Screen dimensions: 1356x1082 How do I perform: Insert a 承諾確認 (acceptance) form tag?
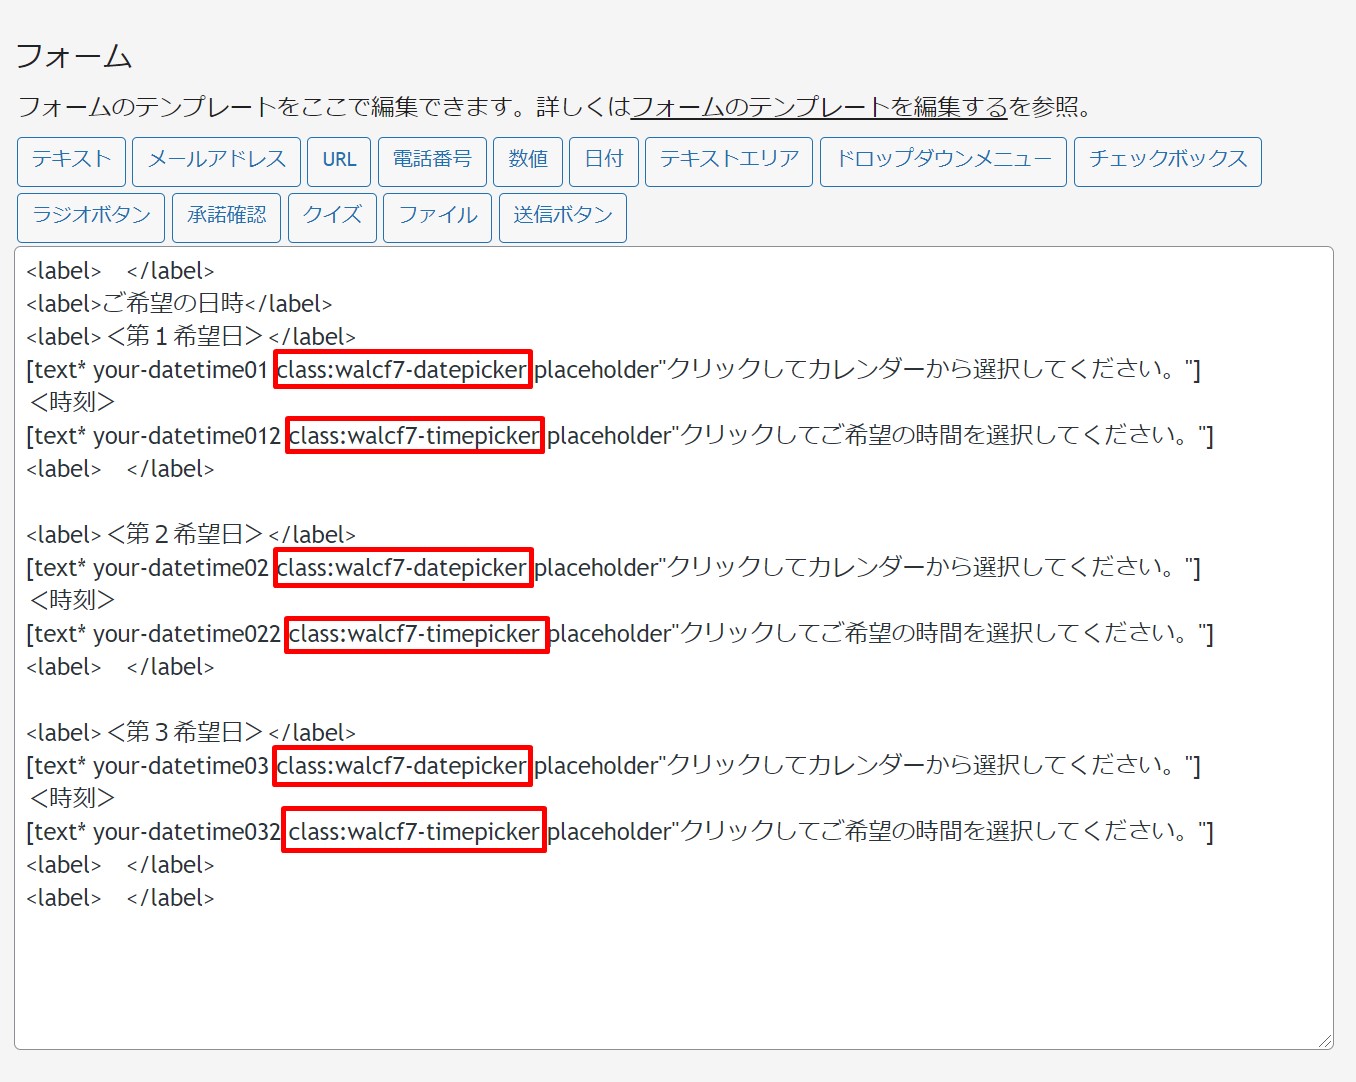(x=226, y=217)
